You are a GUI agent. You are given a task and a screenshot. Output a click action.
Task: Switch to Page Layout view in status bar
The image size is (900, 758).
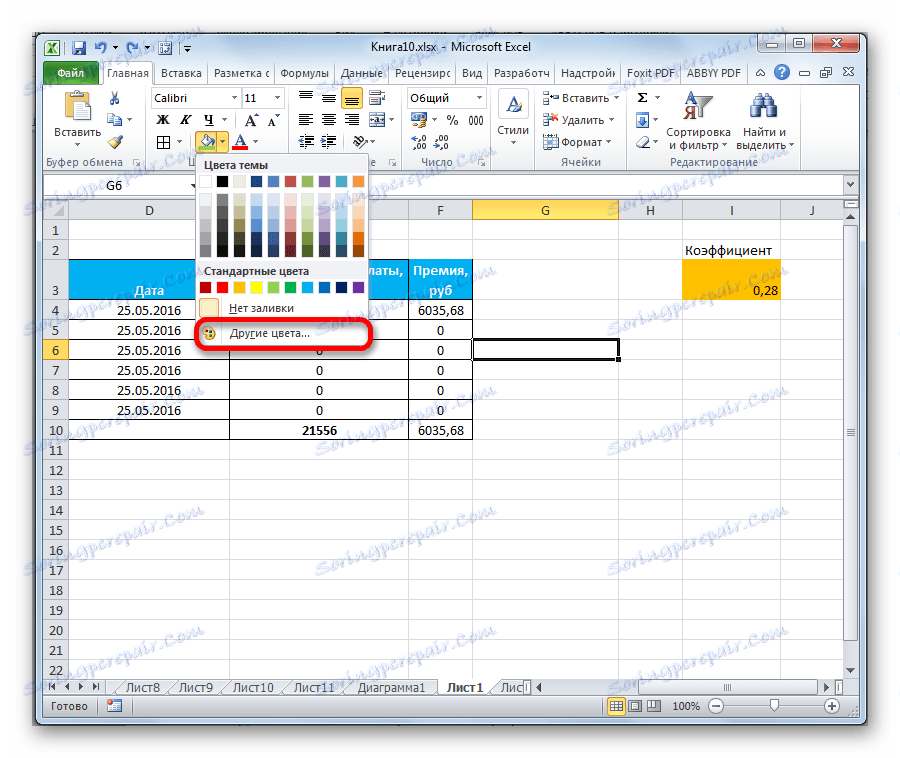[635, 706]
